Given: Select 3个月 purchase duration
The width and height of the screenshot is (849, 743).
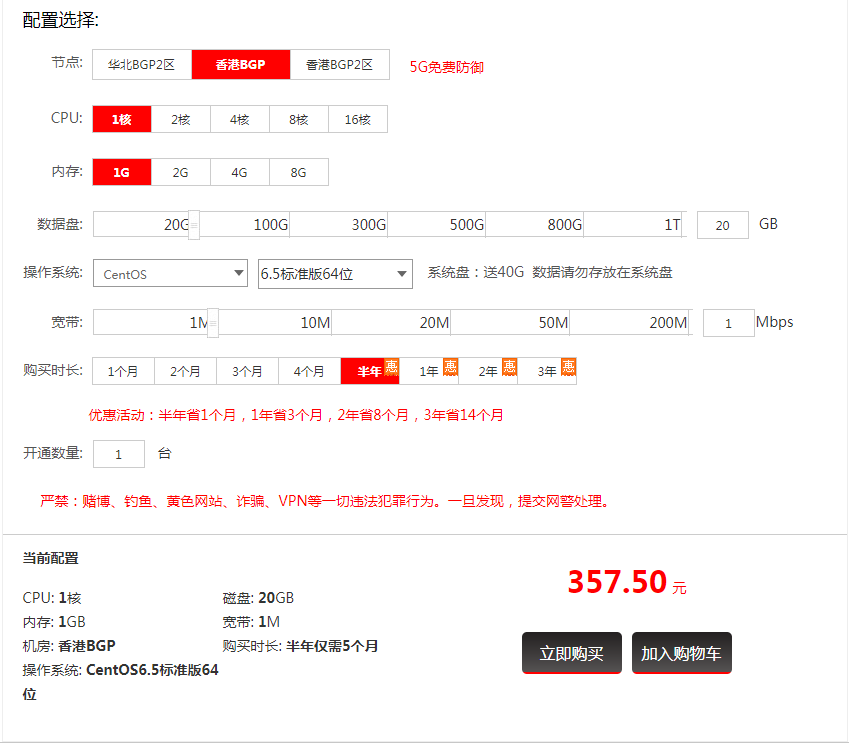Looking at the screenshot, I should (x=247, y=372).
